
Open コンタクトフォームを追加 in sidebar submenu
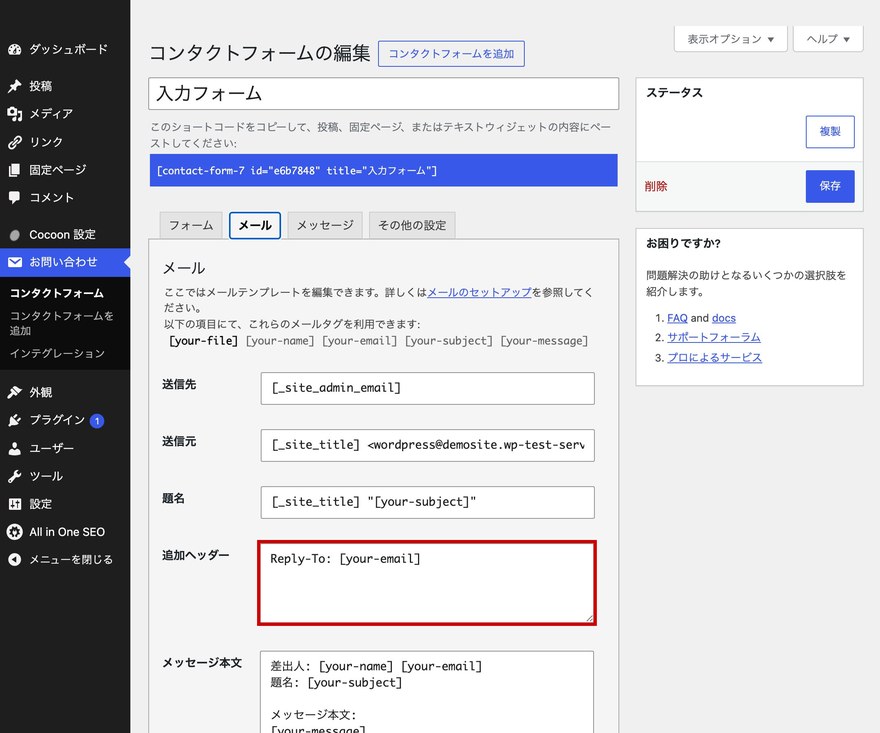tap(61, 323)
